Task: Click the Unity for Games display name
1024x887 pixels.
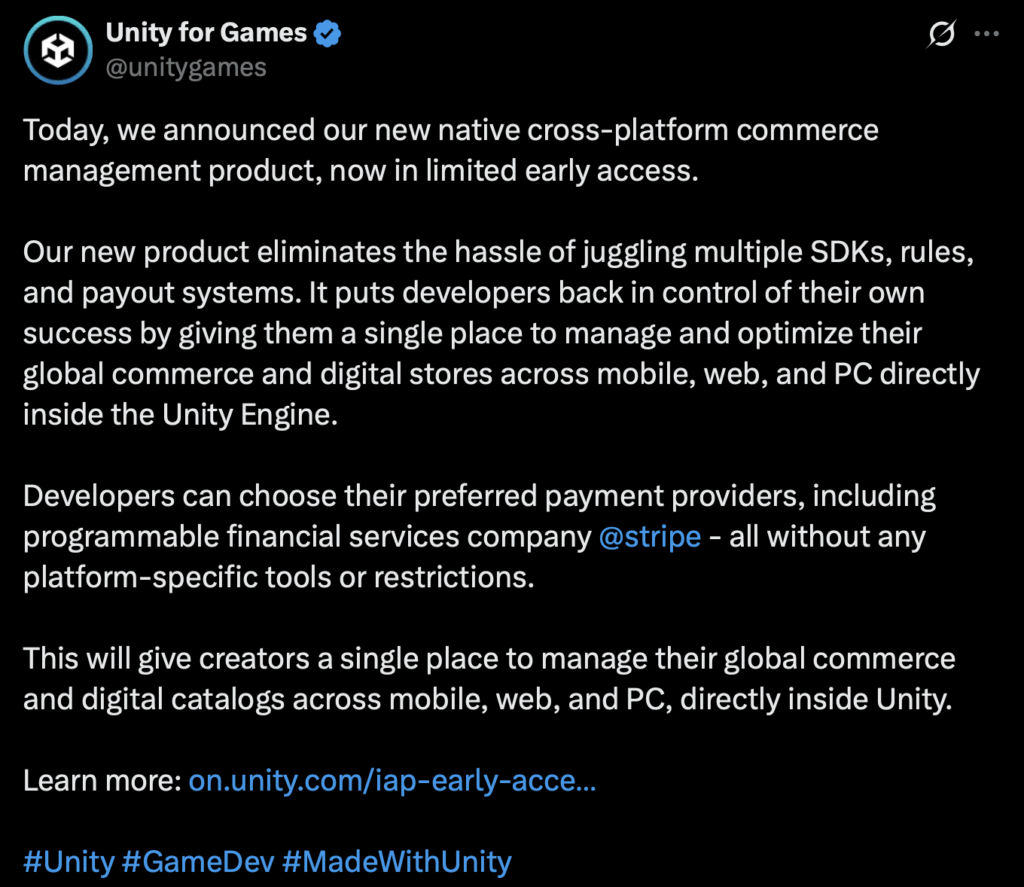Action: [x=206, y=33]
